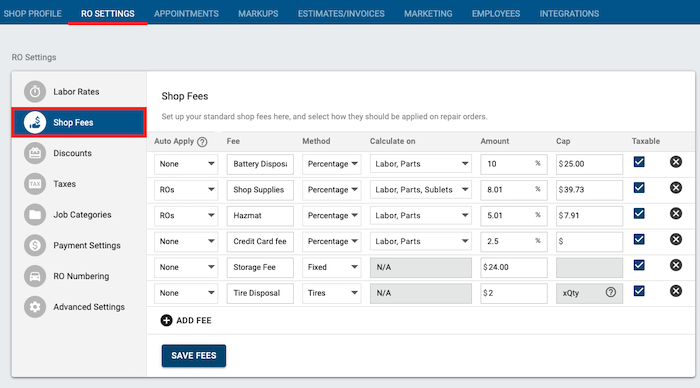This screenshot has width=700, height=388.
Task: Remove the Shop Supplies fee row
Action: [x=676, y=188]
